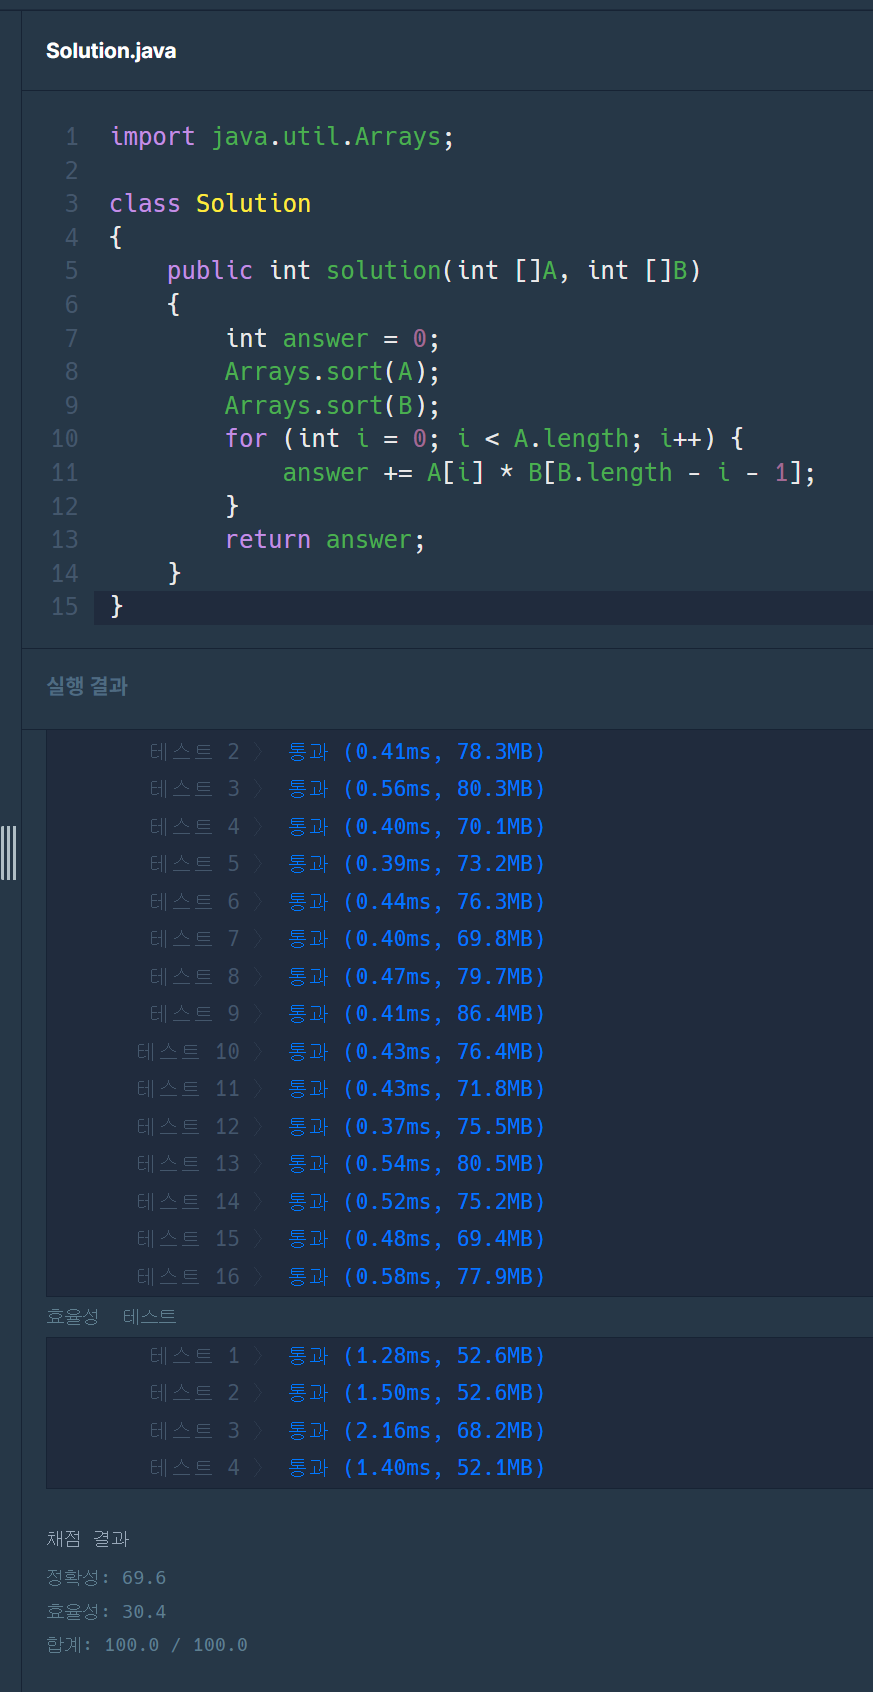Select result '통과 (0.40ms, 69.8MB)' for 테스트 7

coord(416,938)
